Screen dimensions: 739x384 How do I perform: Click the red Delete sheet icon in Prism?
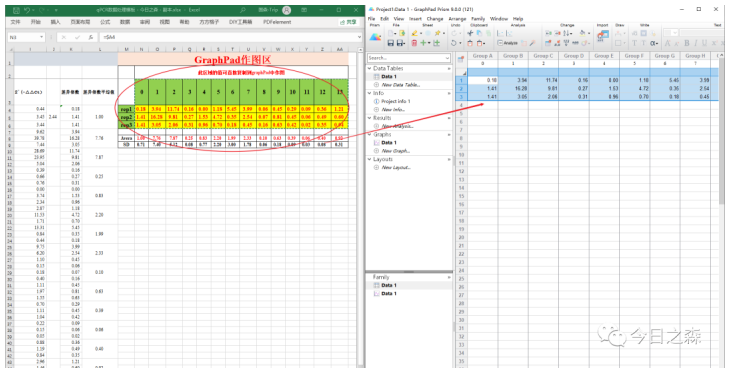tap(414, 43)
